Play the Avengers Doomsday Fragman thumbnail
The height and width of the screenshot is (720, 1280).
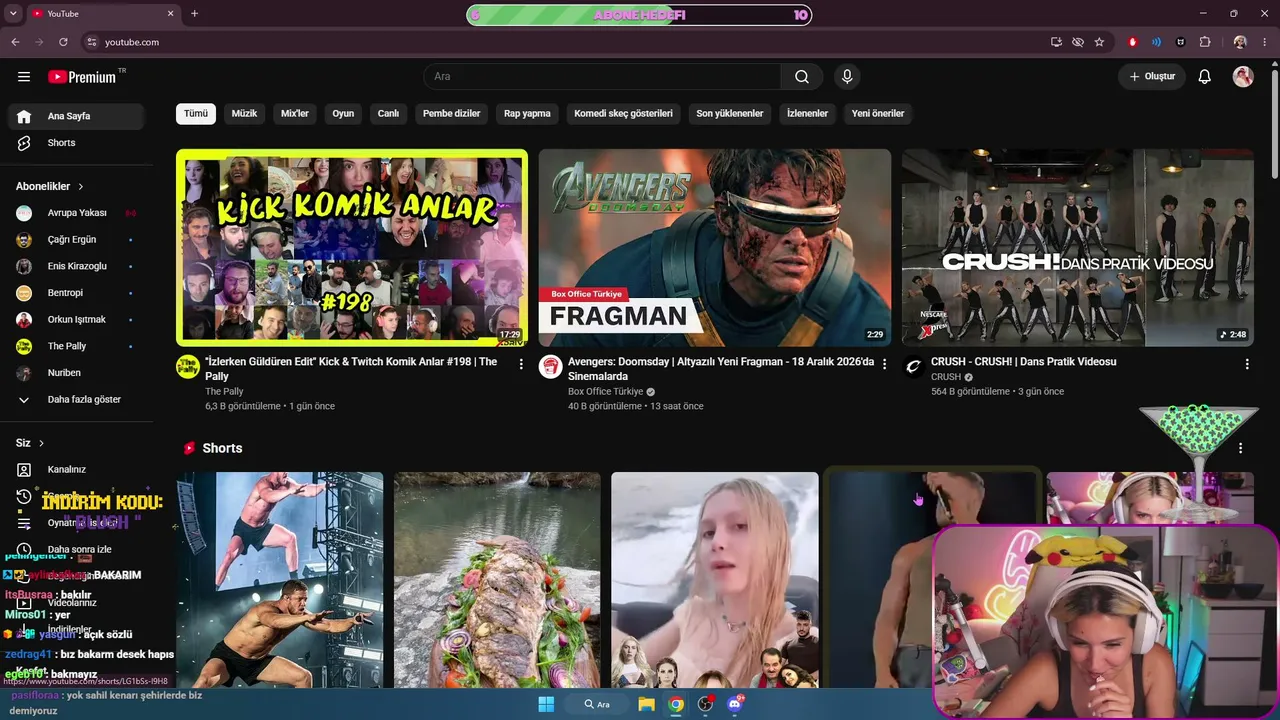715,248
